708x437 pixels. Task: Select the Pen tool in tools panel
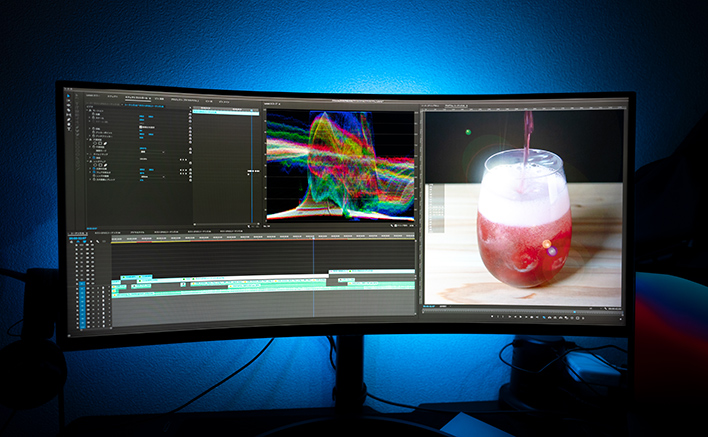(x=69, y=120)
